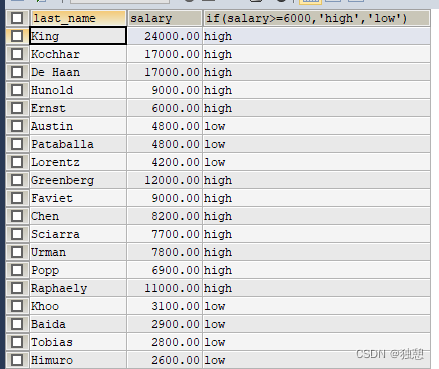439x369 pixels.
Task: Click the Chen name cell
Action: [78, 216]
